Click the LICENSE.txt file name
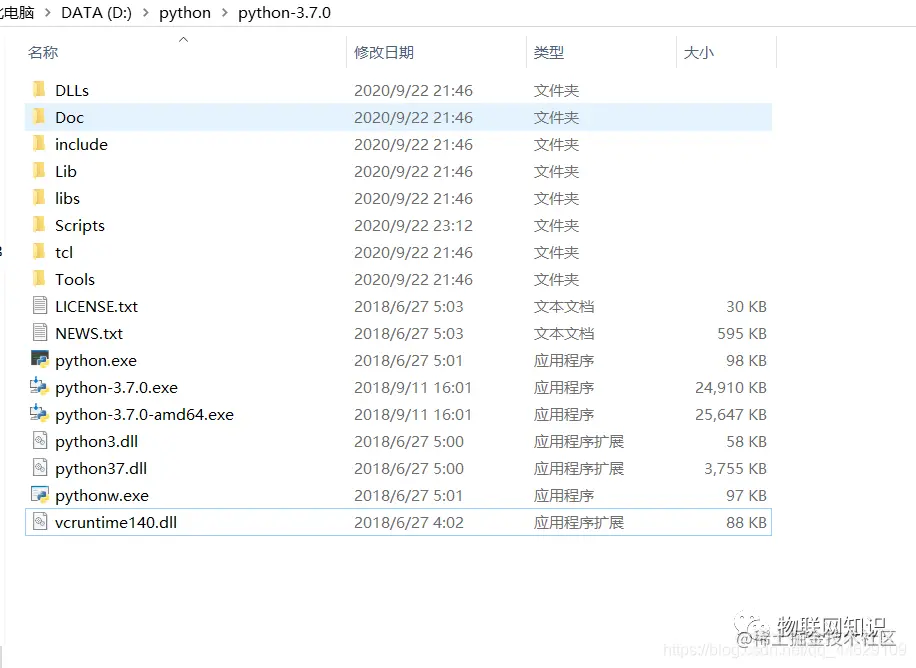 point(96,306)
